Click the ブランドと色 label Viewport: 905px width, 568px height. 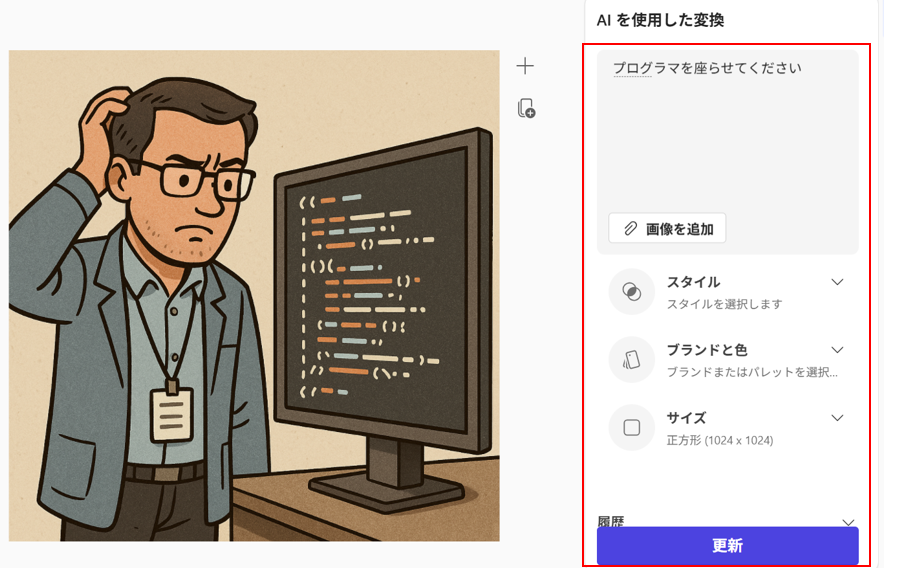point(707,350)
